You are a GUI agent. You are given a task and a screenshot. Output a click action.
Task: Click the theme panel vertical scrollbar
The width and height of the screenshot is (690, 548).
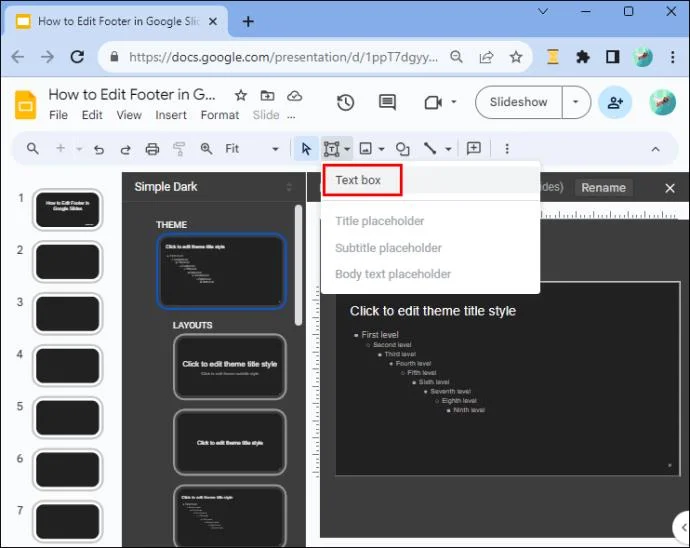[x=299, y=265]
